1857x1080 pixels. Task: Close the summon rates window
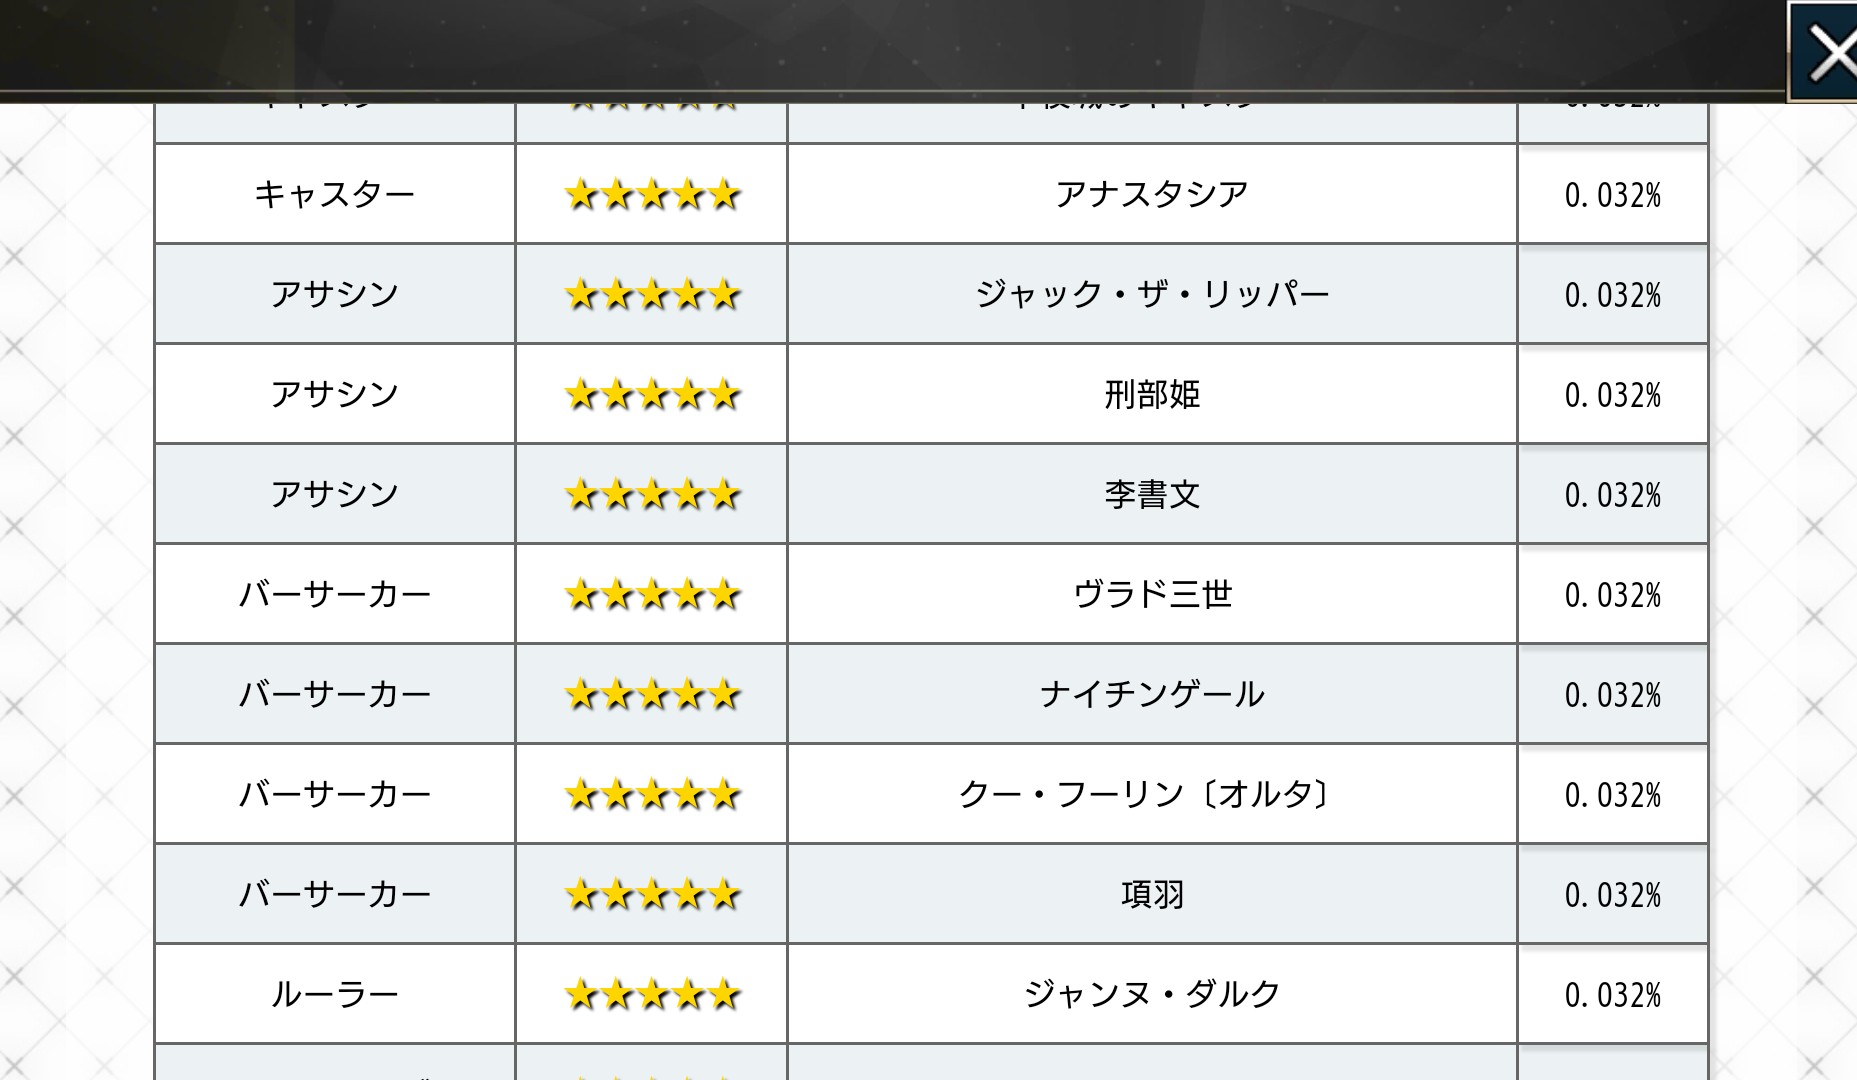tap(1826, 53)
